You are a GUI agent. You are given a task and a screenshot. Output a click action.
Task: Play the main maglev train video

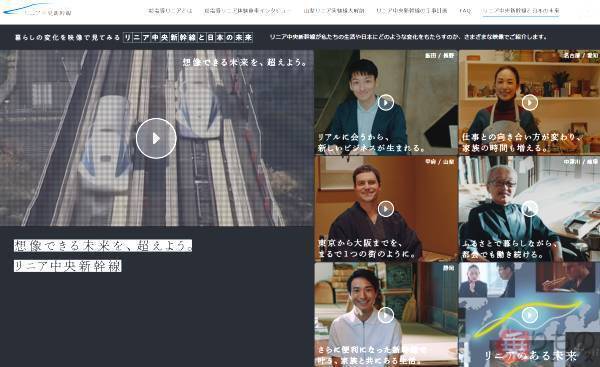pos(156,138)
